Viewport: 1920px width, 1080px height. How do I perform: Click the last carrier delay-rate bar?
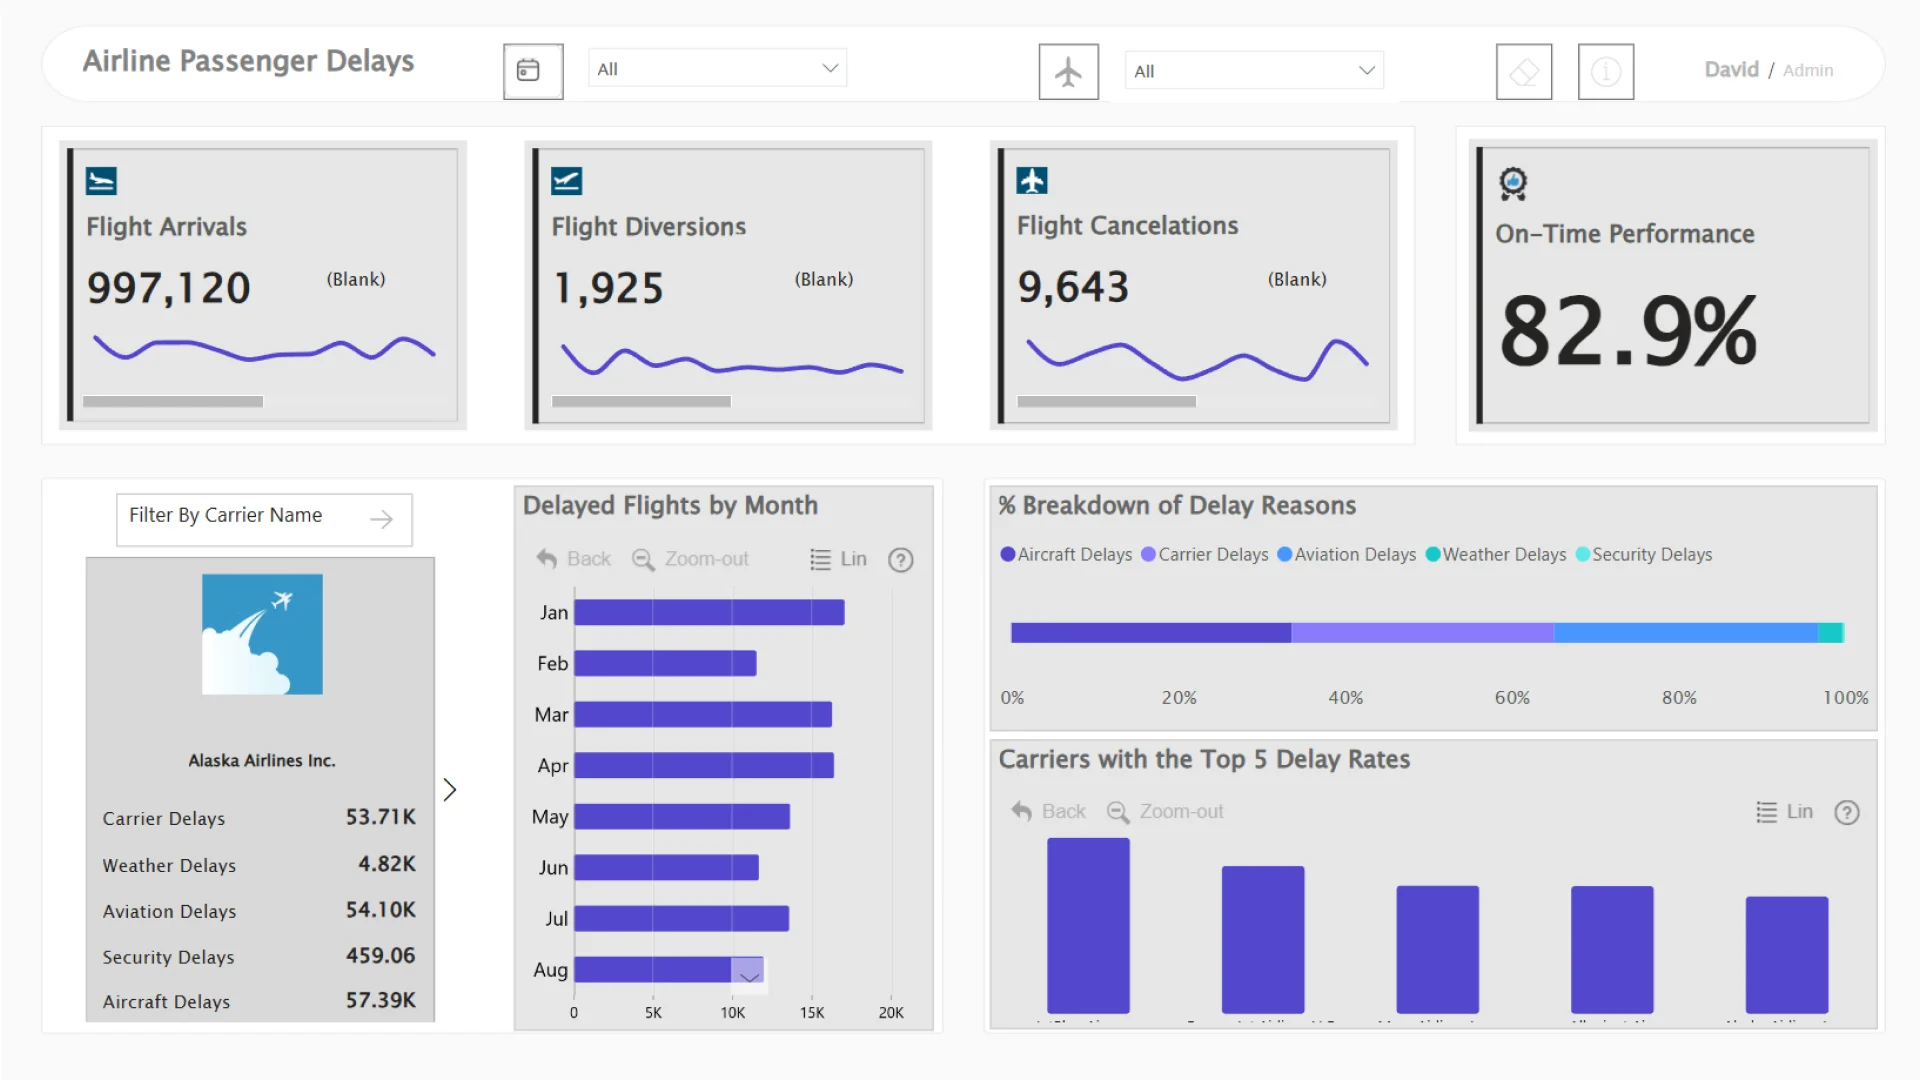point(1787,955)
